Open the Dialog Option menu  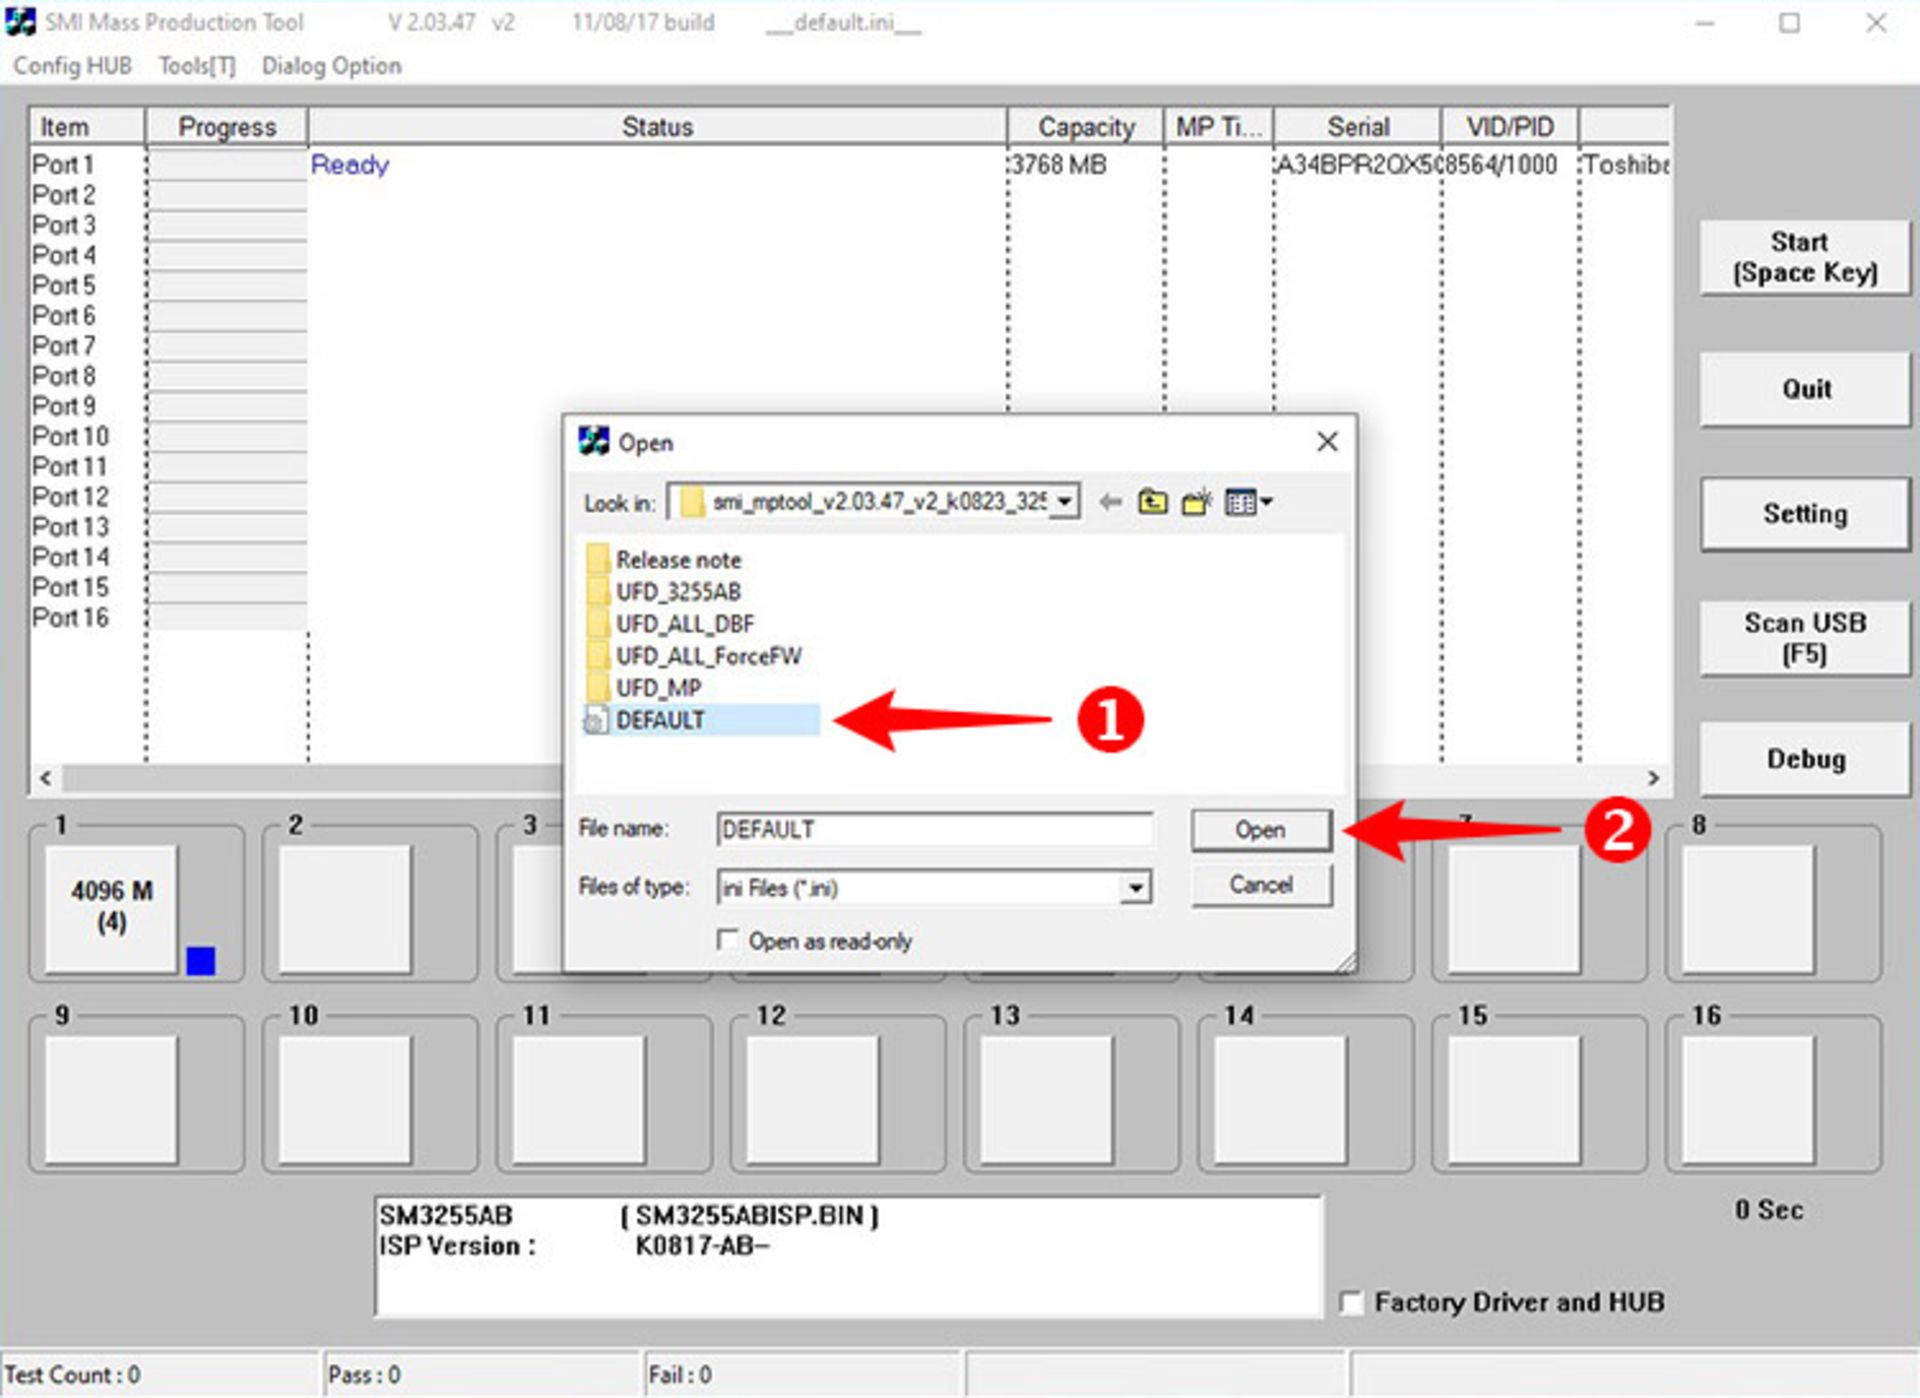tap(331, 66)
